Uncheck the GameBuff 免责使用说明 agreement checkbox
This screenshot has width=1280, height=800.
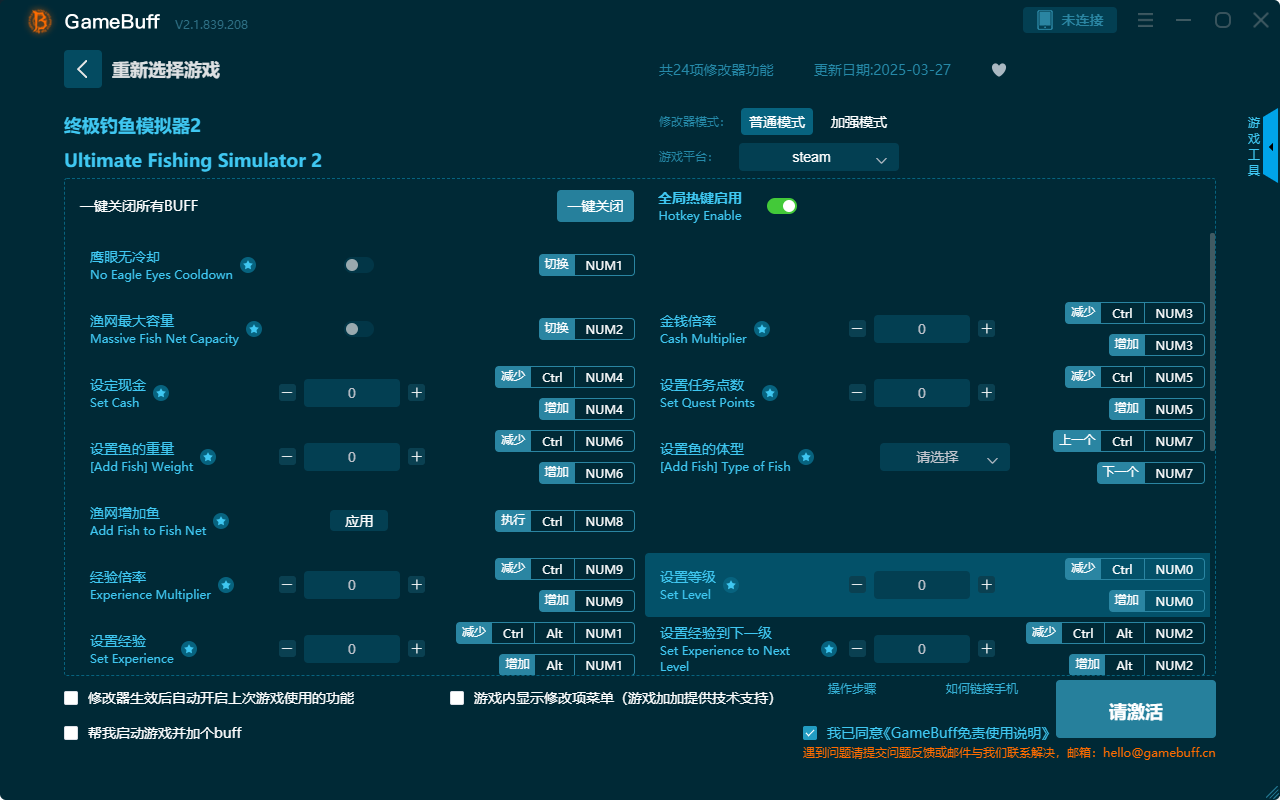810,733
